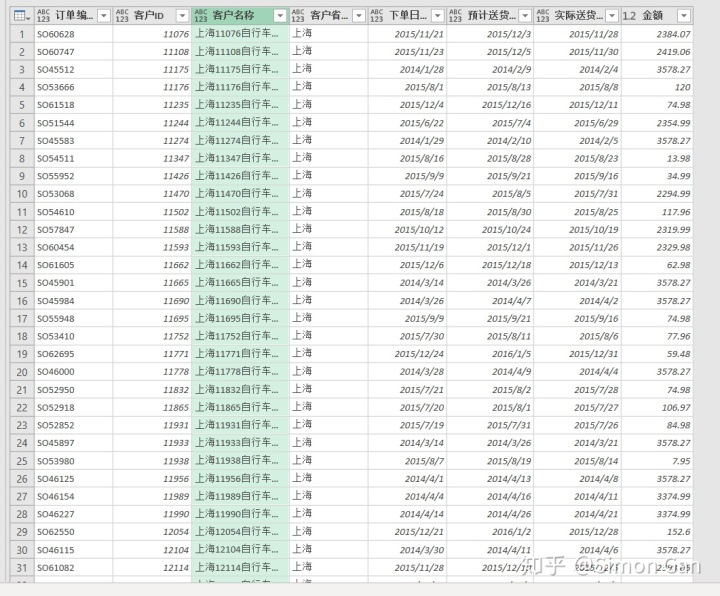Open the table menu icon in the header corner

[22, 16]
